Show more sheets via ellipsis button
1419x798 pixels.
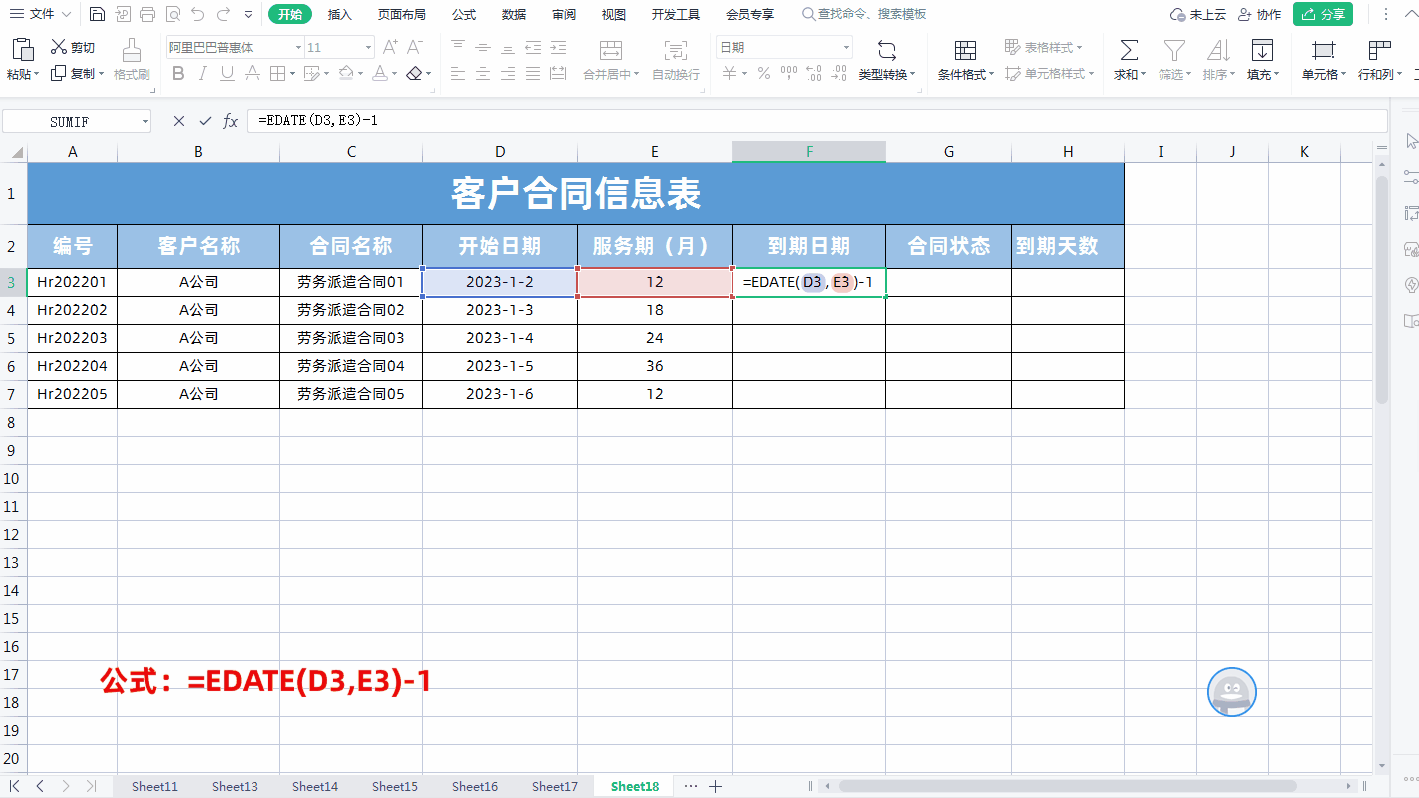[691, 787]
